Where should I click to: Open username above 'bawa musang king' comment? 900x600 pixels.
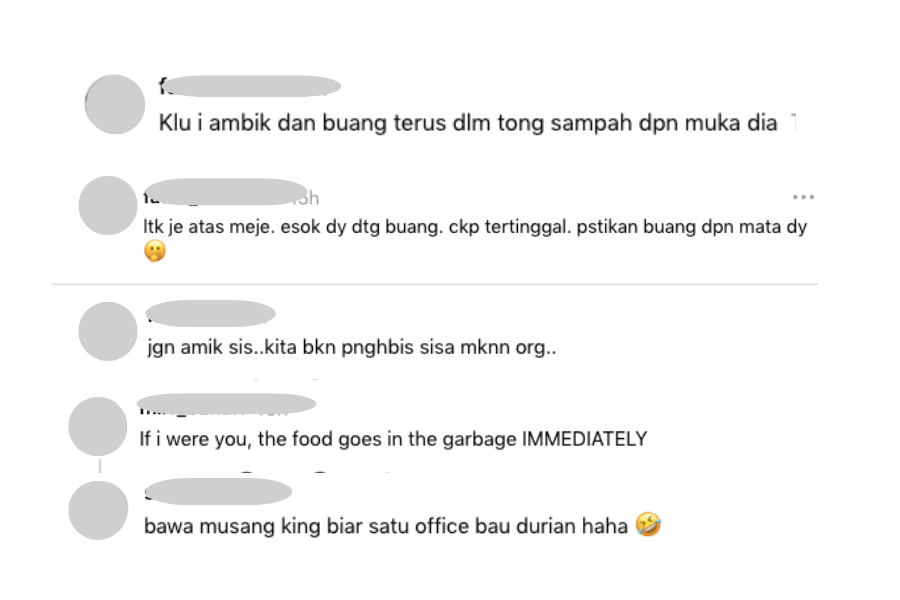[x=218, y=491]
